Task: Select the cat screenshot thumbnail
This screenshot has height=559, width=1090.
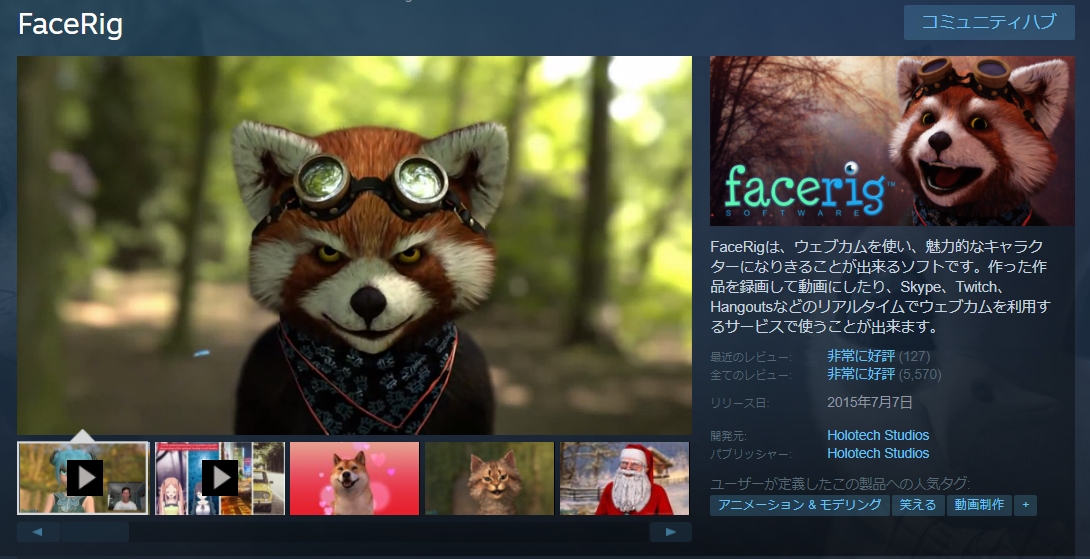Action: pyautogui.click(x=489, y=478)
